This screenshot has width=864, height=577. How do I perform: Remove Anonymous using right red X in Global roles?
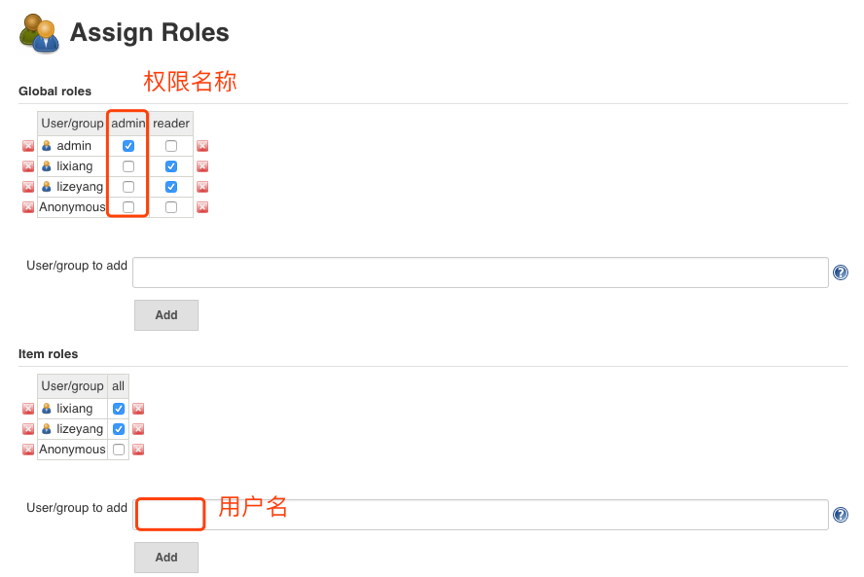202,207
